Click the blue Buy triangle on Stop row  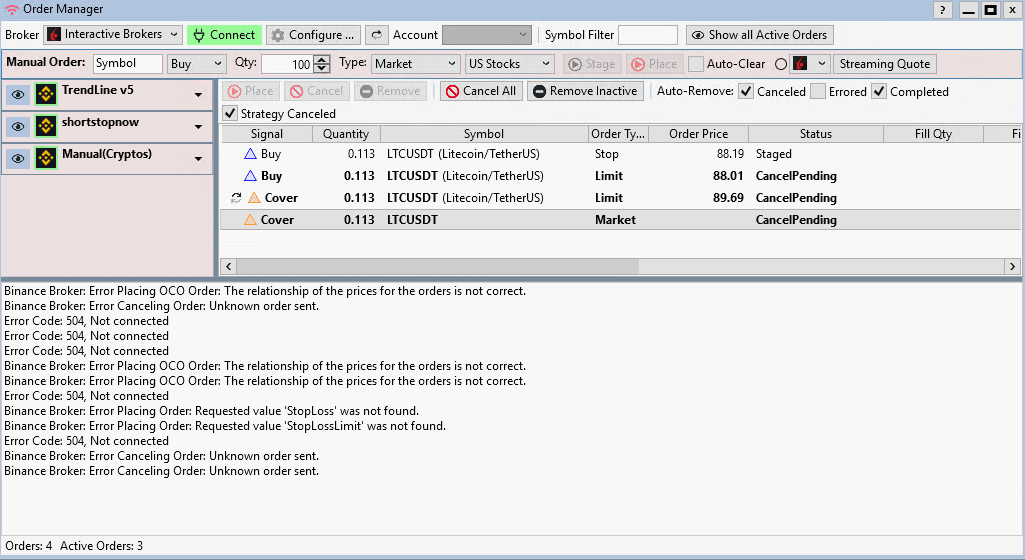[250, 154]
